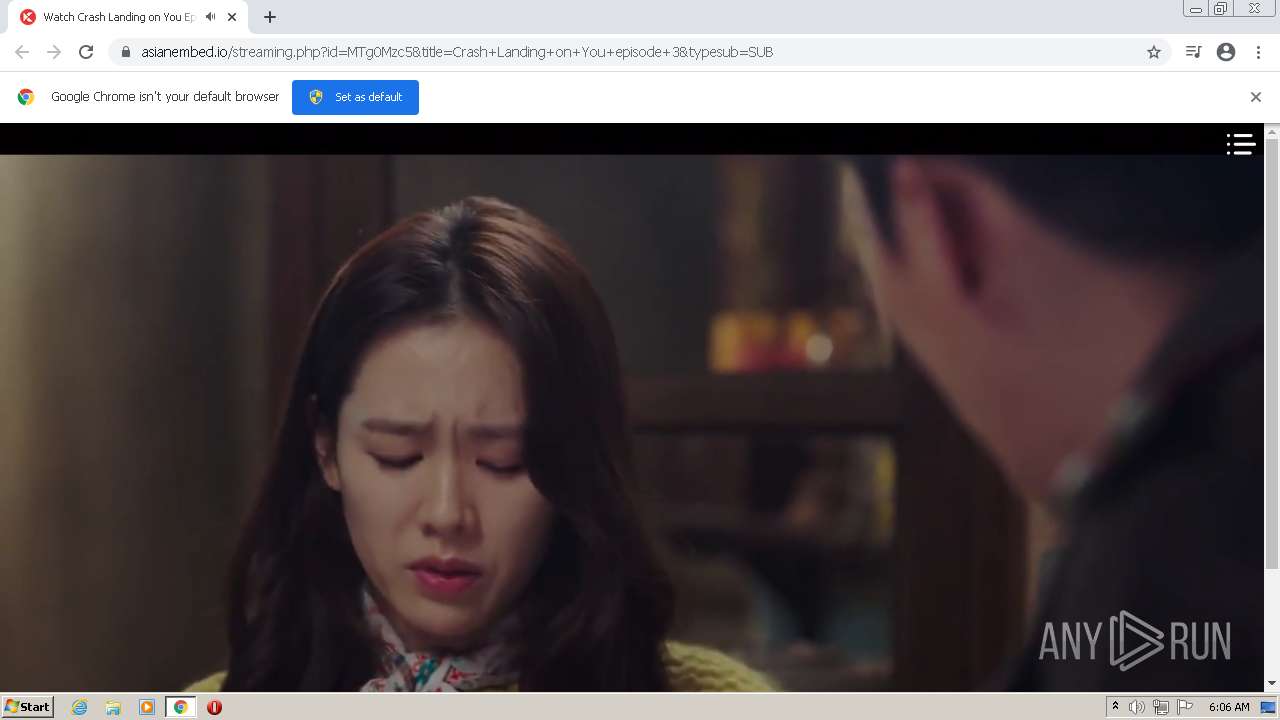The height and width of the screenshot is (720, 1280).
Task: Mute the tab audio speaker icon
Action: [x=210, y=17]
